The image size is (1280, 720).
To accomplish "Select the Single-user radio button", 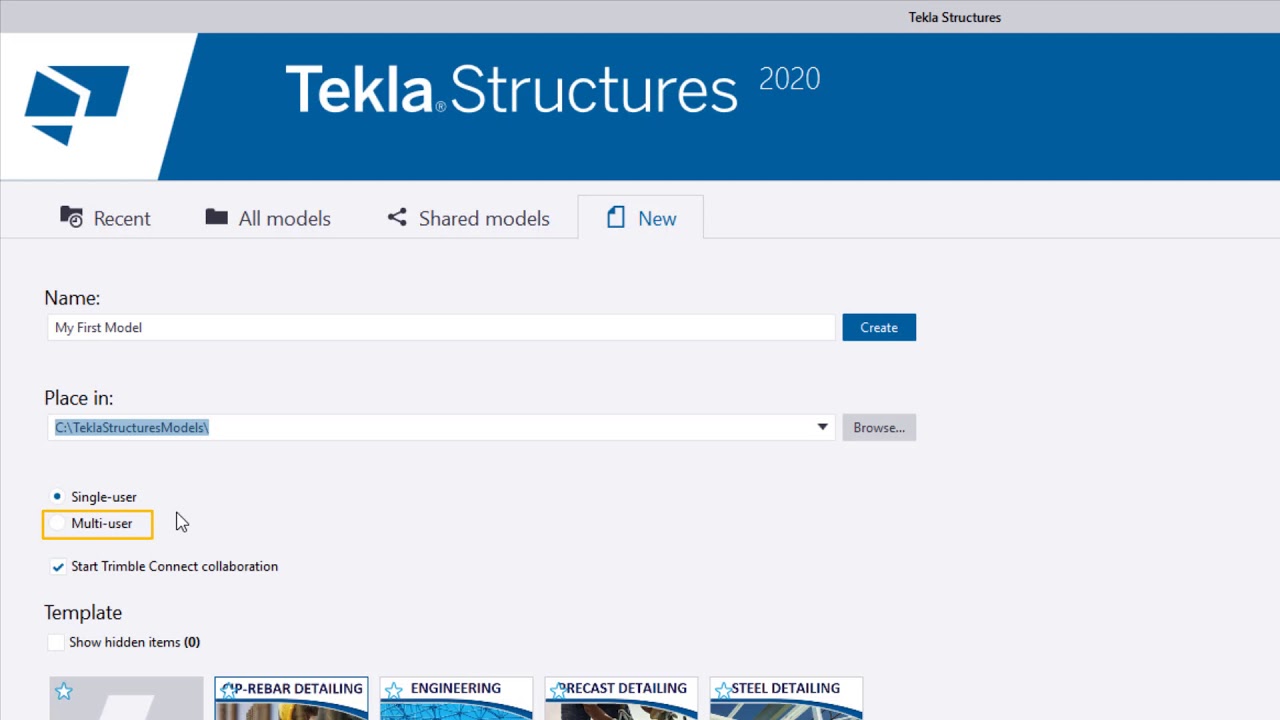I will 57,496.
